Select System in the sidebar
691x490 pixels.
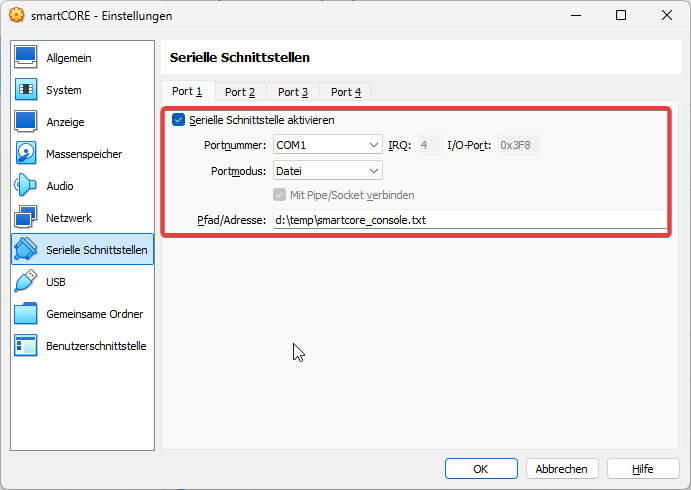click(82, 90)
